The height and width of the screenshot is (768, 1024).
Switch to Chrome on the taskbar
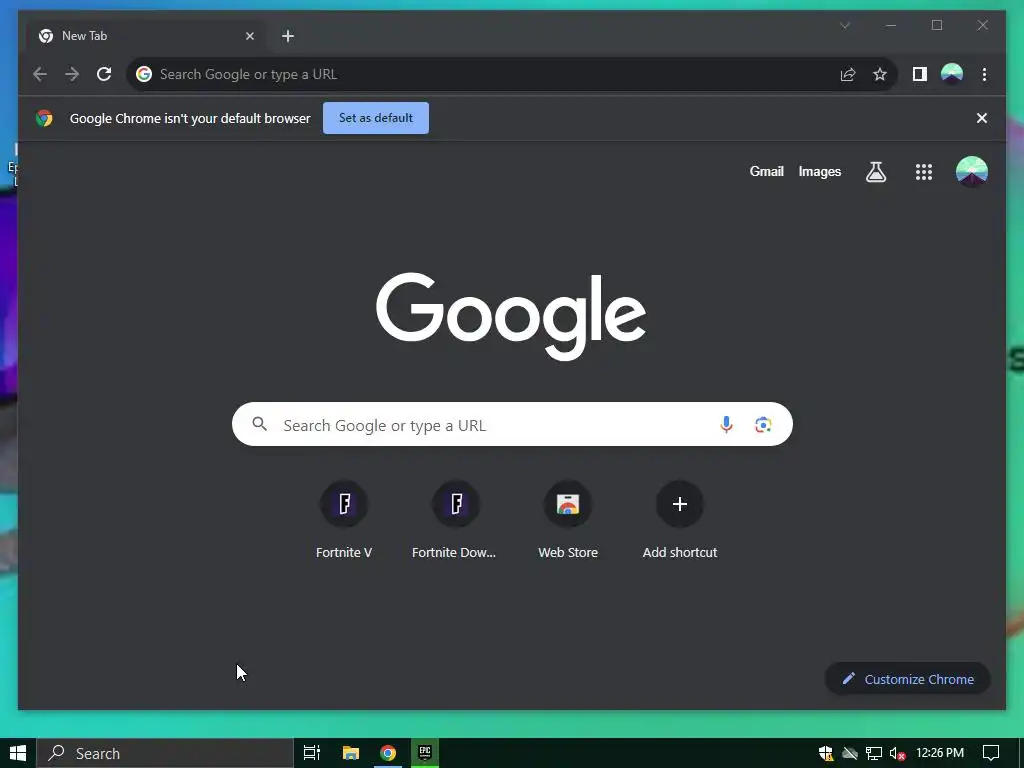pyautogui.click(x=388, y=753)
